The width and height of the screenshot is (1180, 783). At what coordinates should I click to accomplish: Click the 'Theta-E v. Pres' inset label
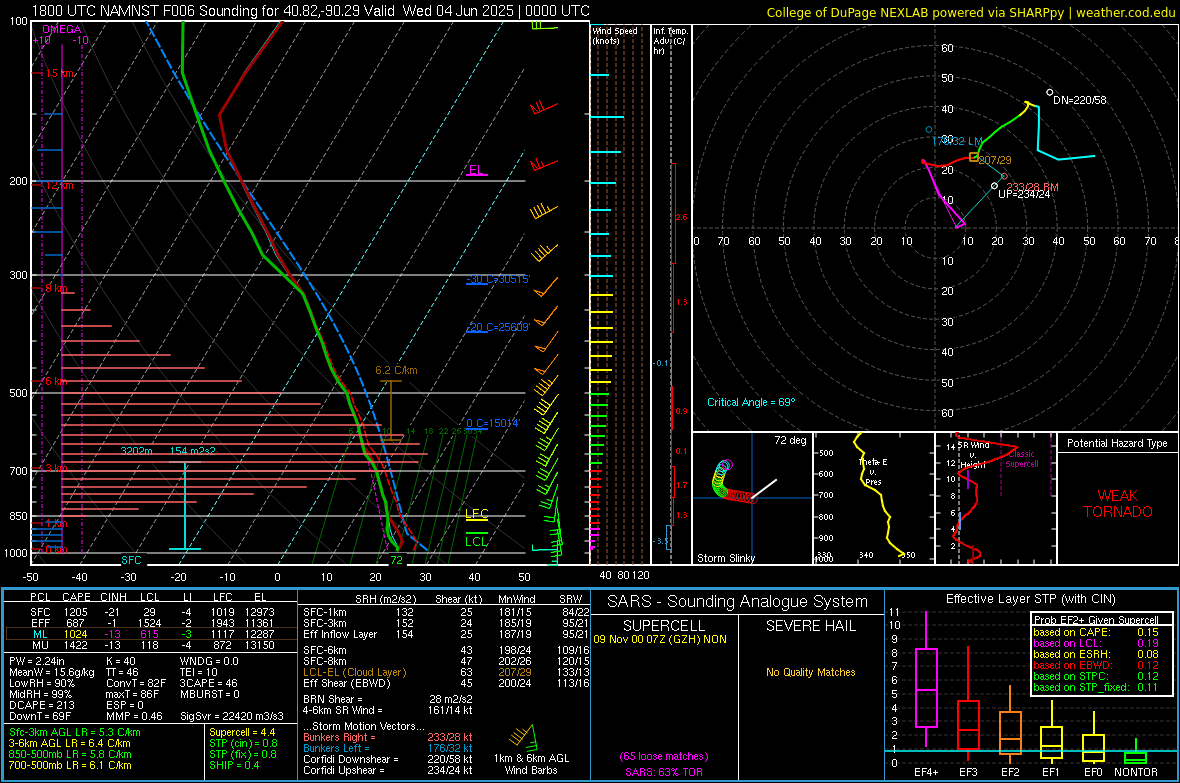click(873, 471)
